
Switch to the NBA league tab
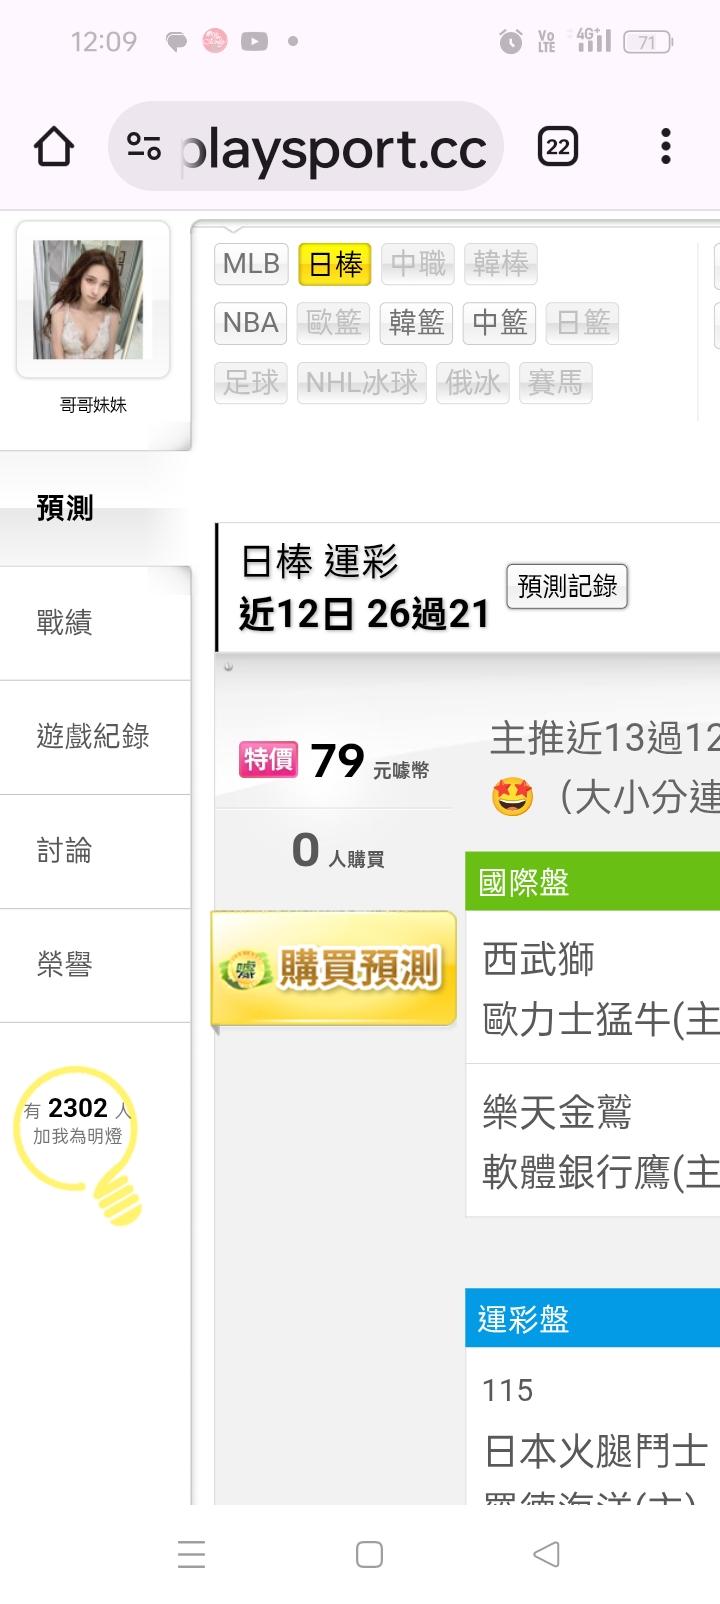click(x=251, y=323)
